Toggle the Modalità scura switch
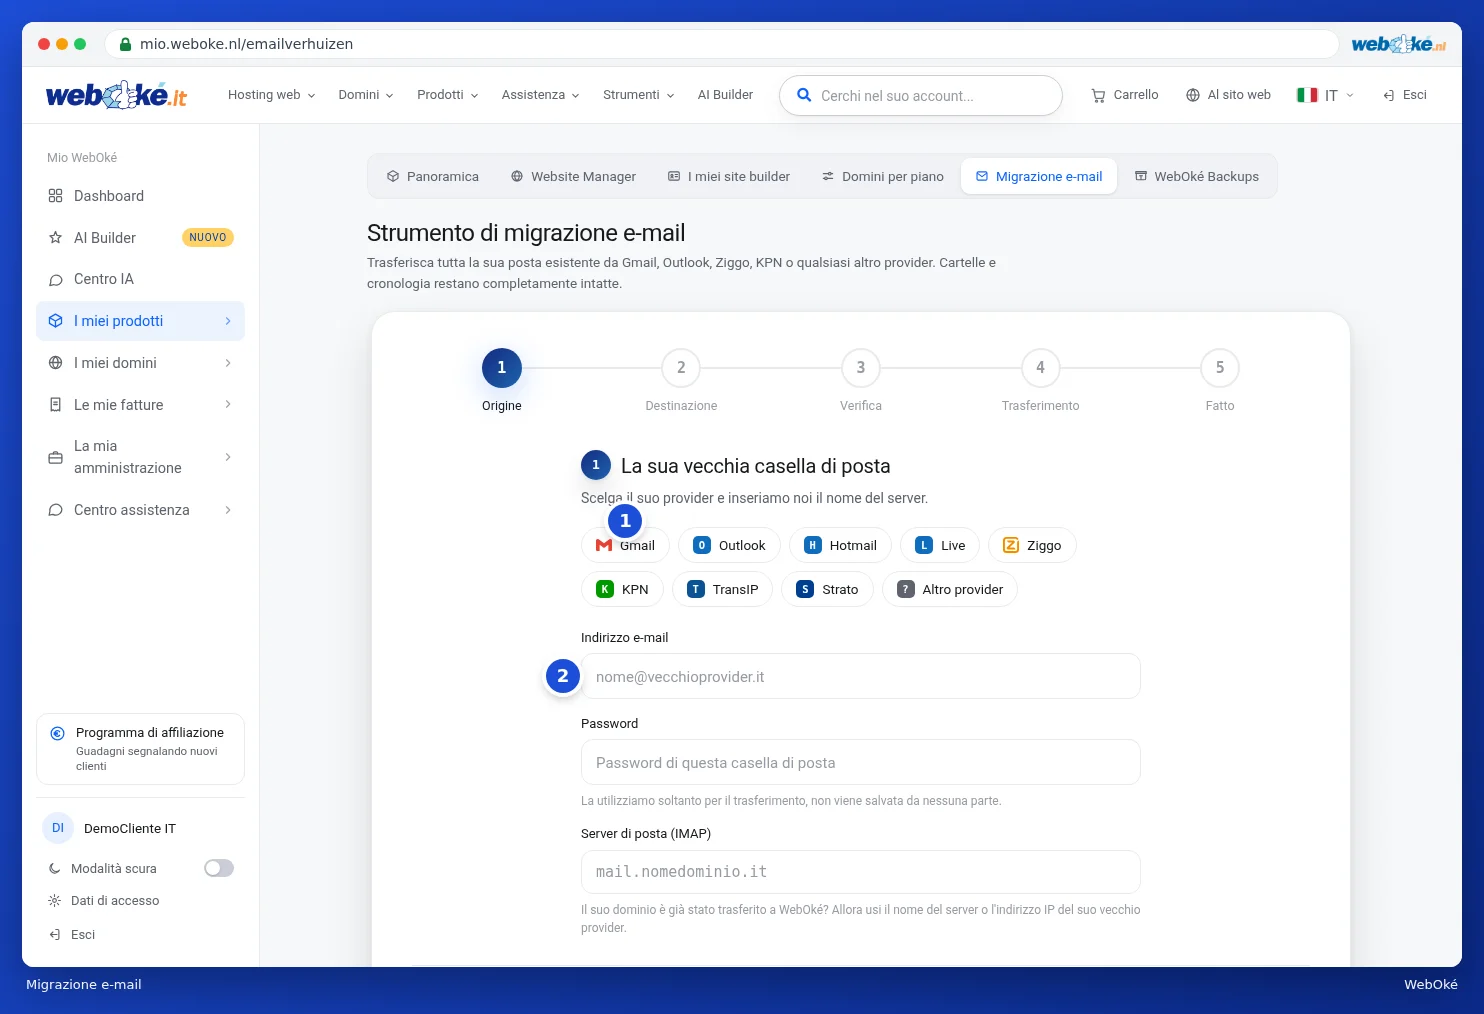The width and height of the screenshot is (1484, 1014). tap(219, 868)
